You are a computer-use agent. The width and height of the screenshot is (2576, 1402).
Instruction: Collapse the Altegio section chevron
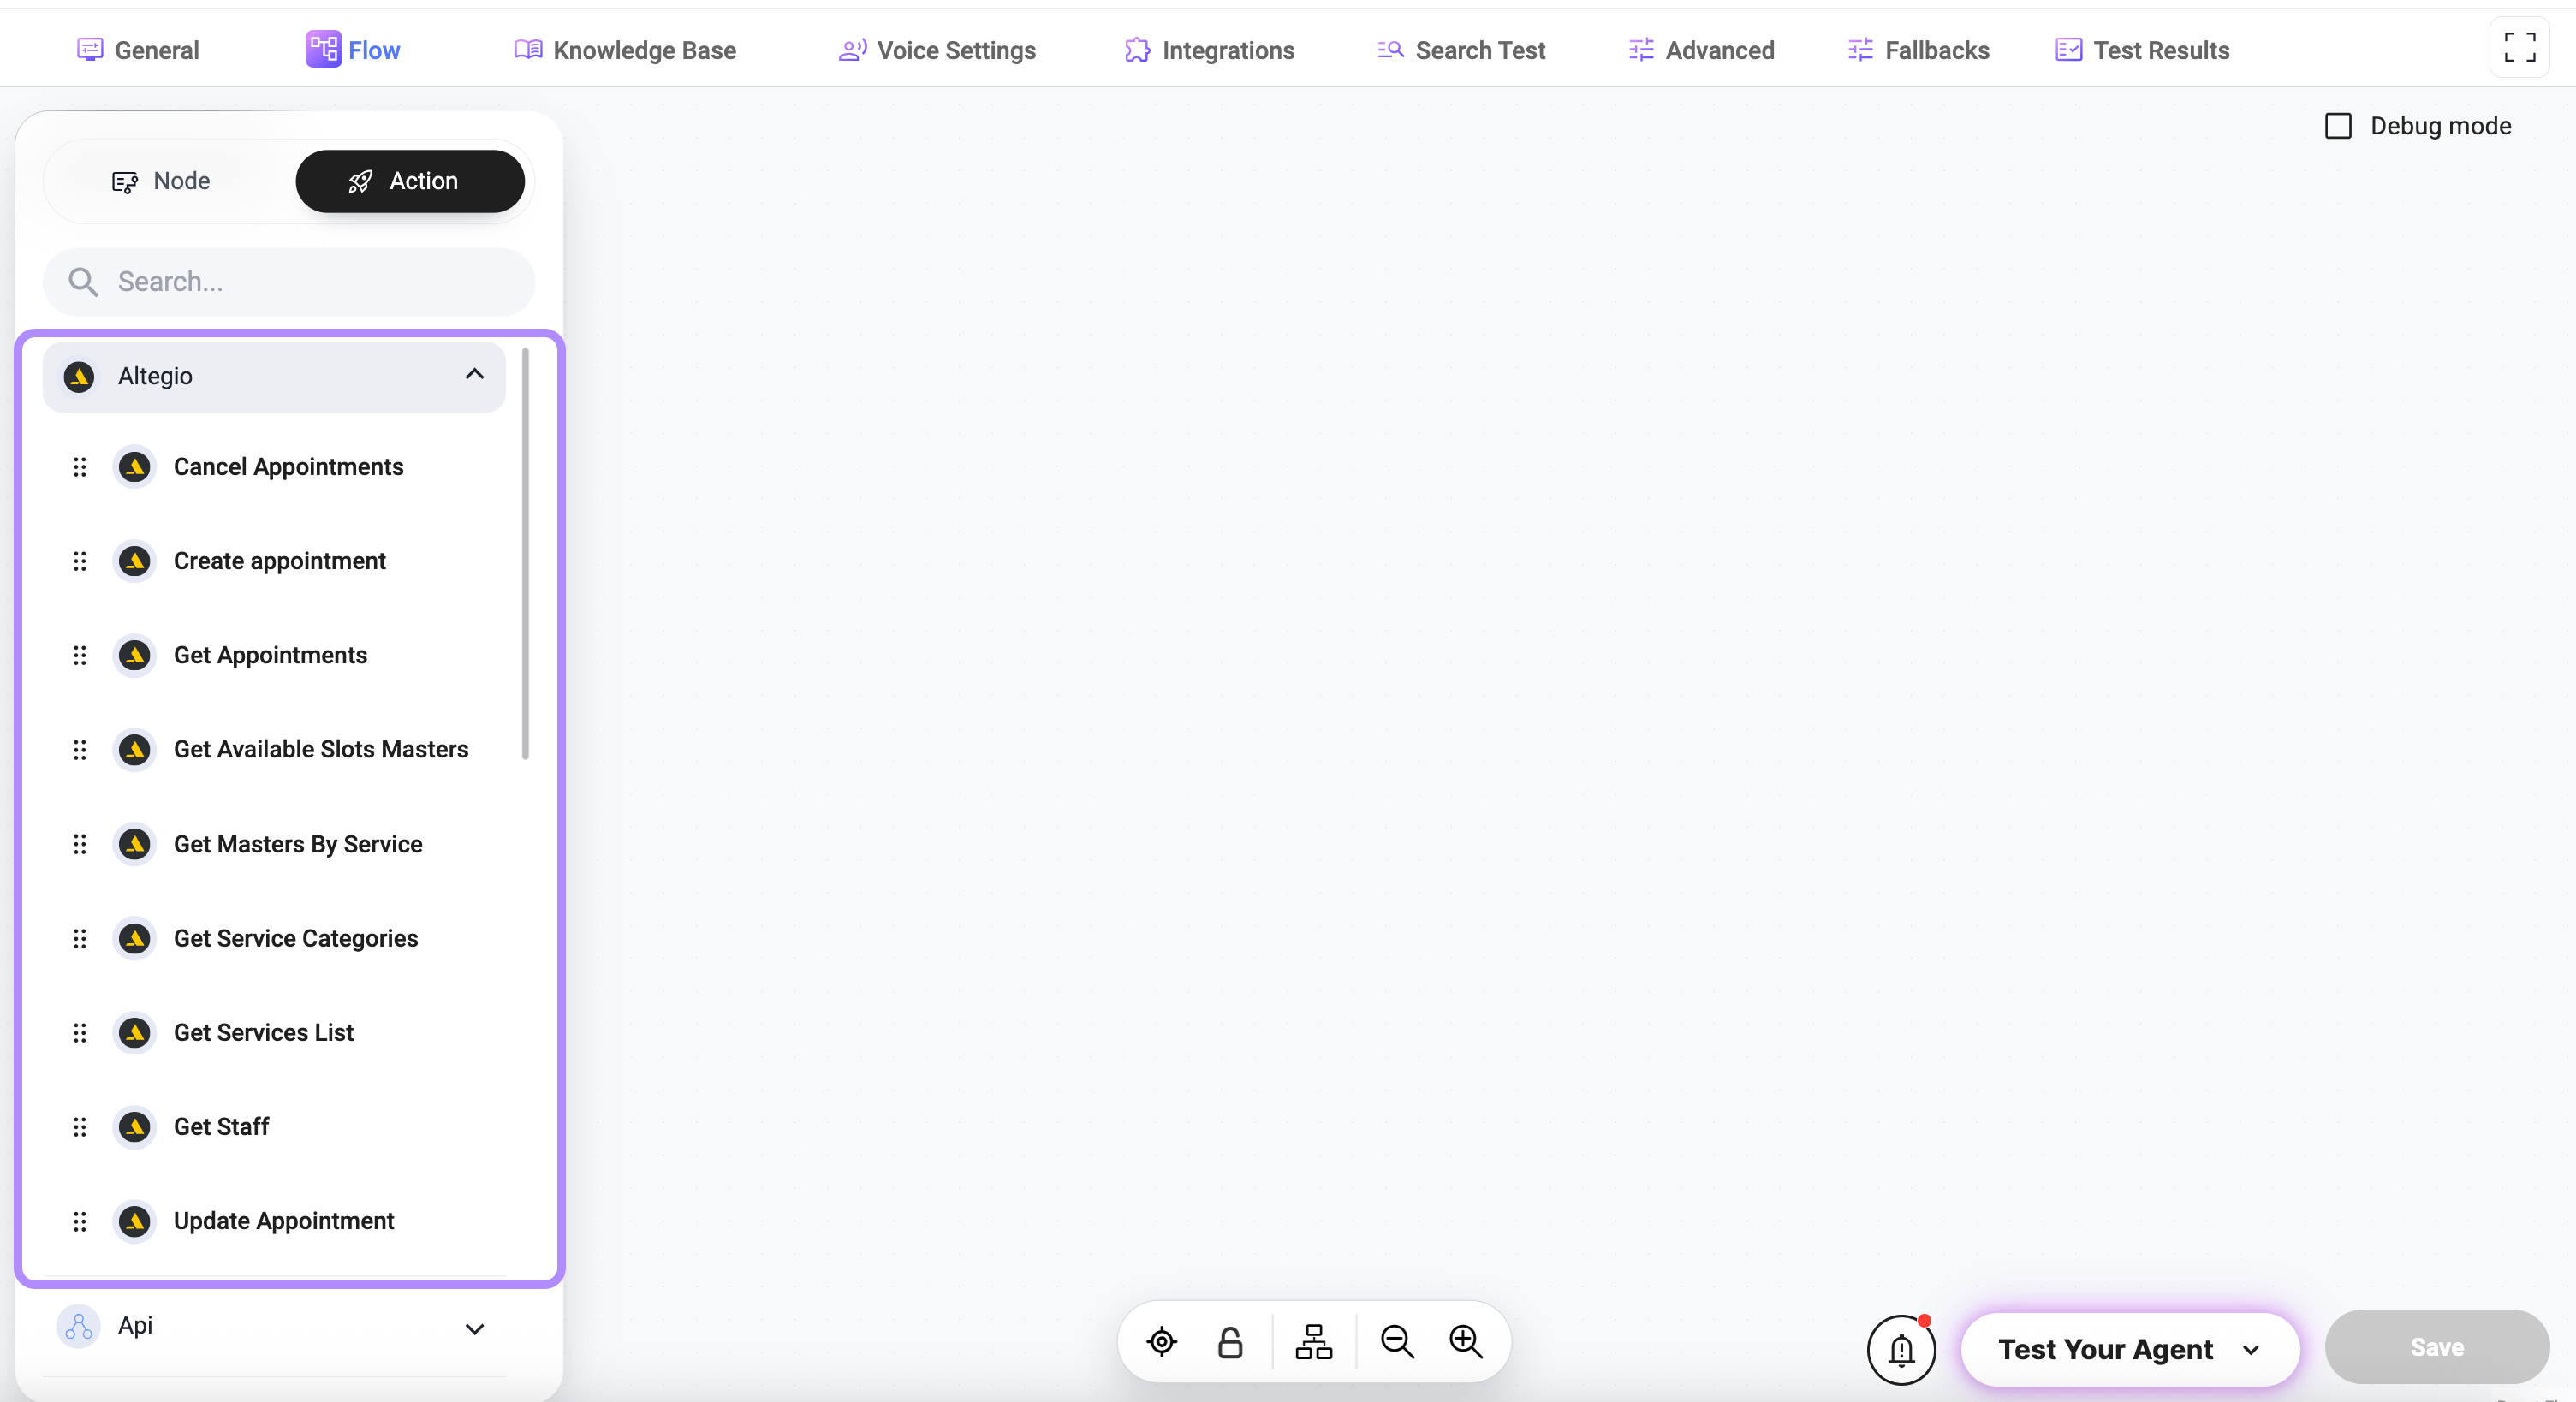(475, 374)
